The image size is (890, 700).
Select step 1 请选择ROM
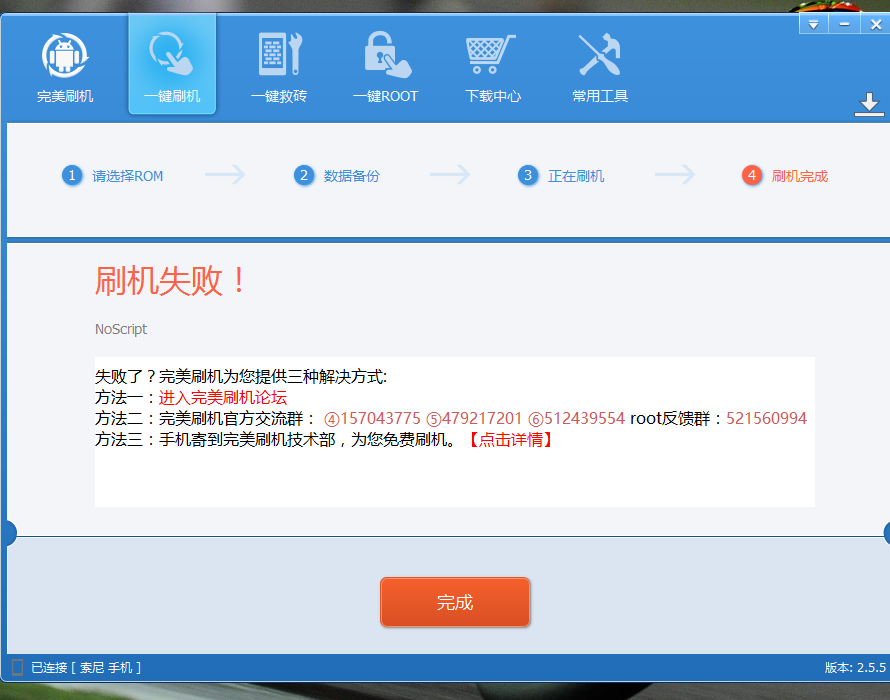tap(112, 175)
